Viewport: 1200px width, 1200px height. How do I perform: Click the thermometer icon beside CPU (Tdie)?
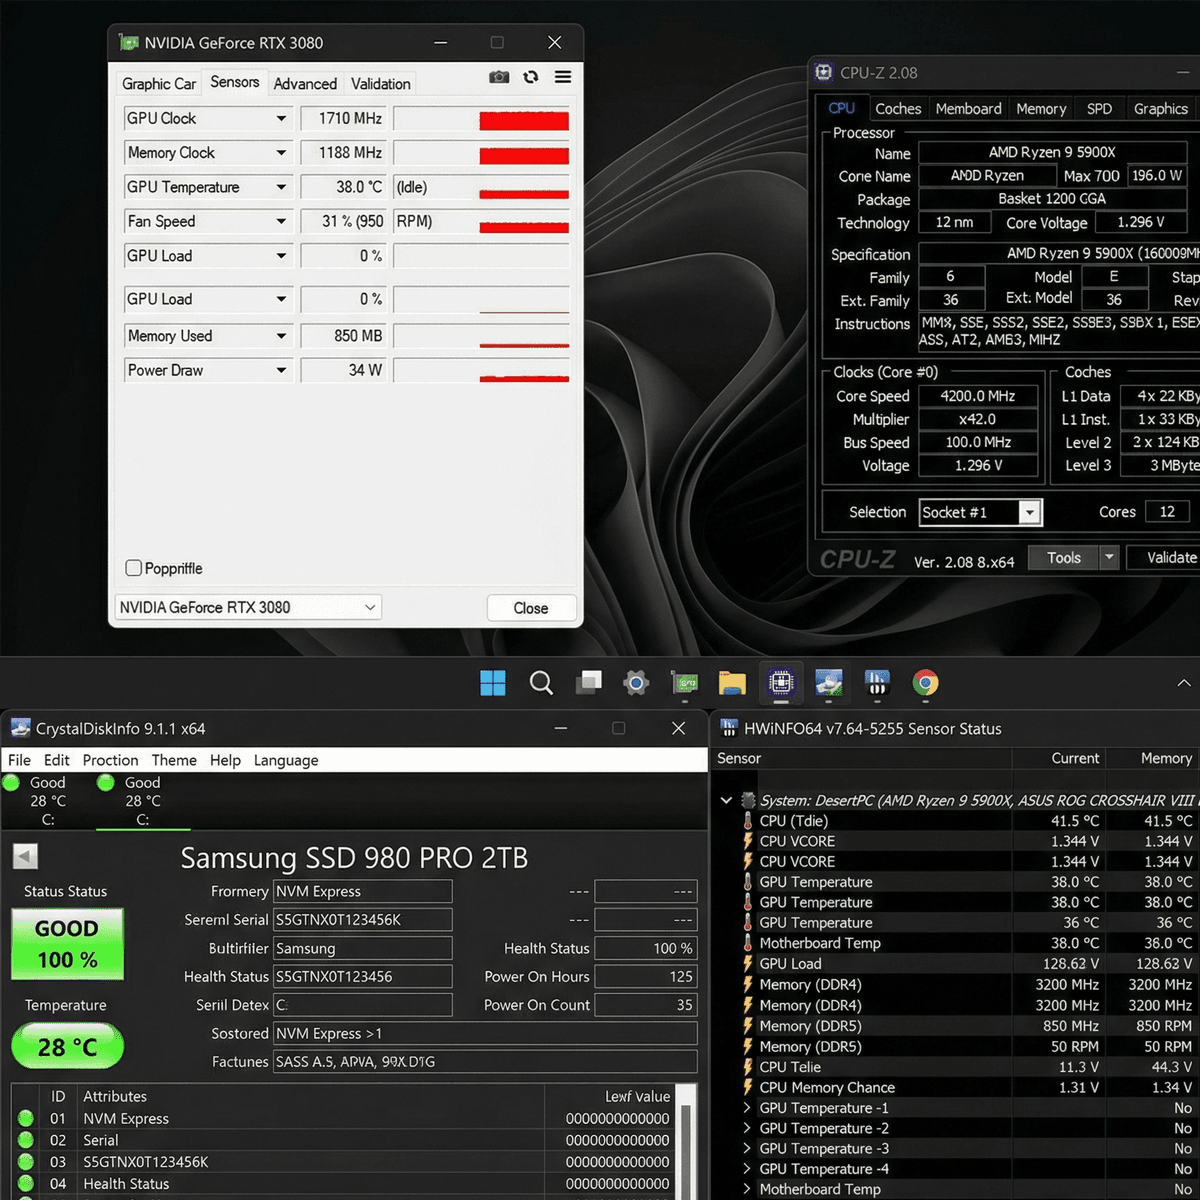coord(748,820)
